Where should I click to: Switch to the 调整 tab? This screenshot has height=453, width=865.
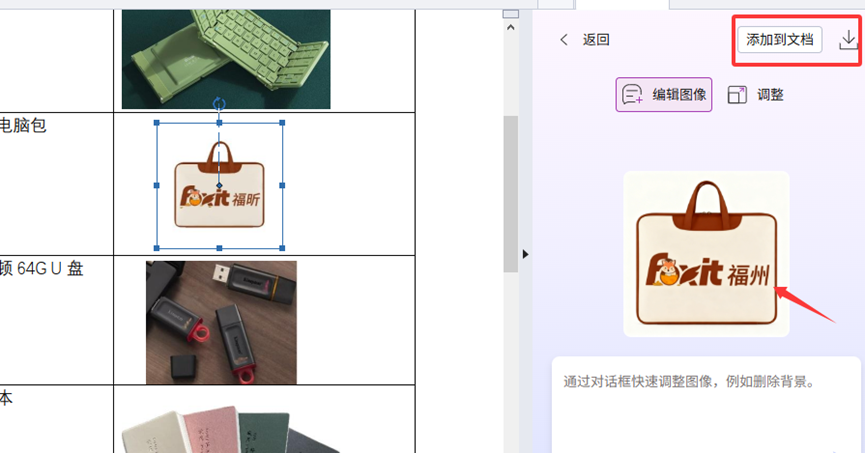tap(756, 95)
